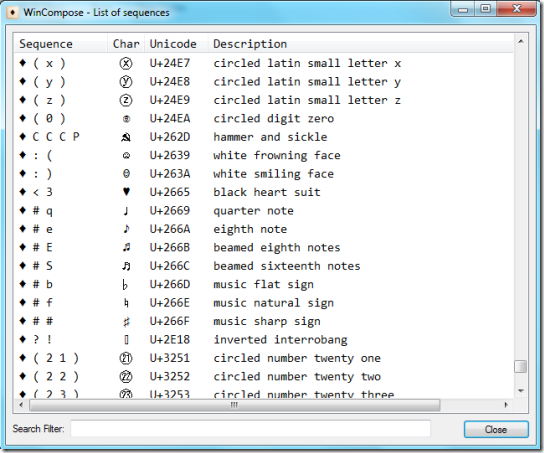This screenshot has height=453, width=544.
Task: Click the U+24E7 unicode cell
Action: tap(170, 63)
